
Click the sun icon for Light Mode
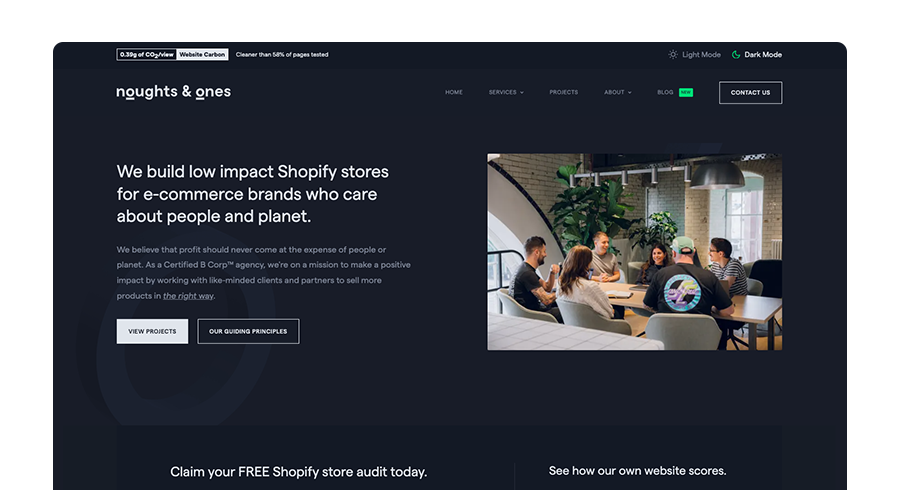673,55
